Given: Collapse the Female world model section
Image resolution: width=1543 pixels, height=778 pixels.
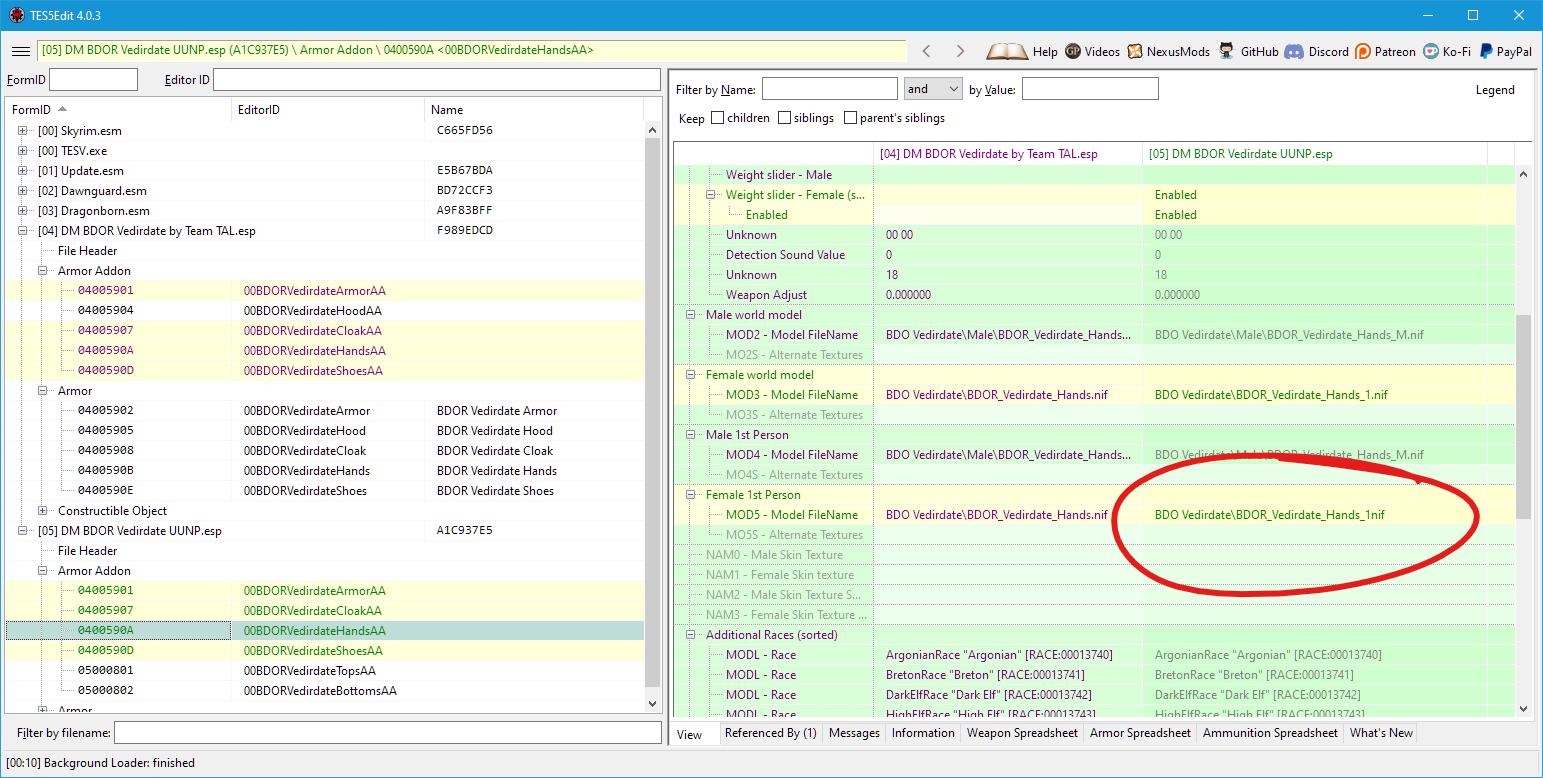Looking at the screenshot, I should point(691,375).
